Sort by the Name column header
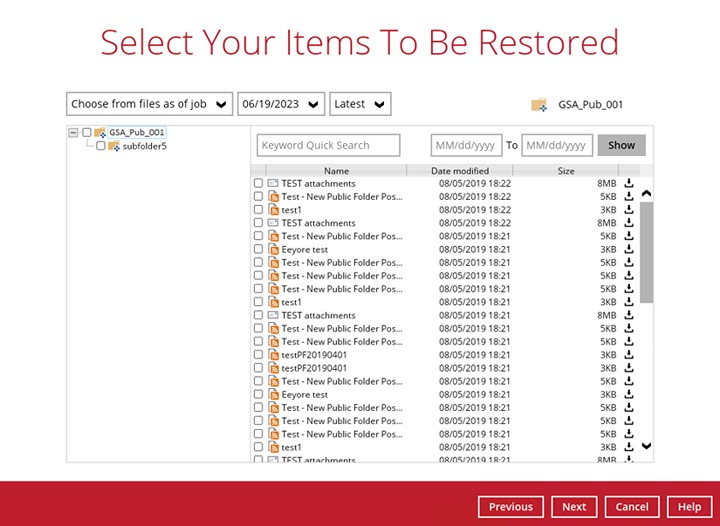720x526 pixels. click(x=336, y=171)
